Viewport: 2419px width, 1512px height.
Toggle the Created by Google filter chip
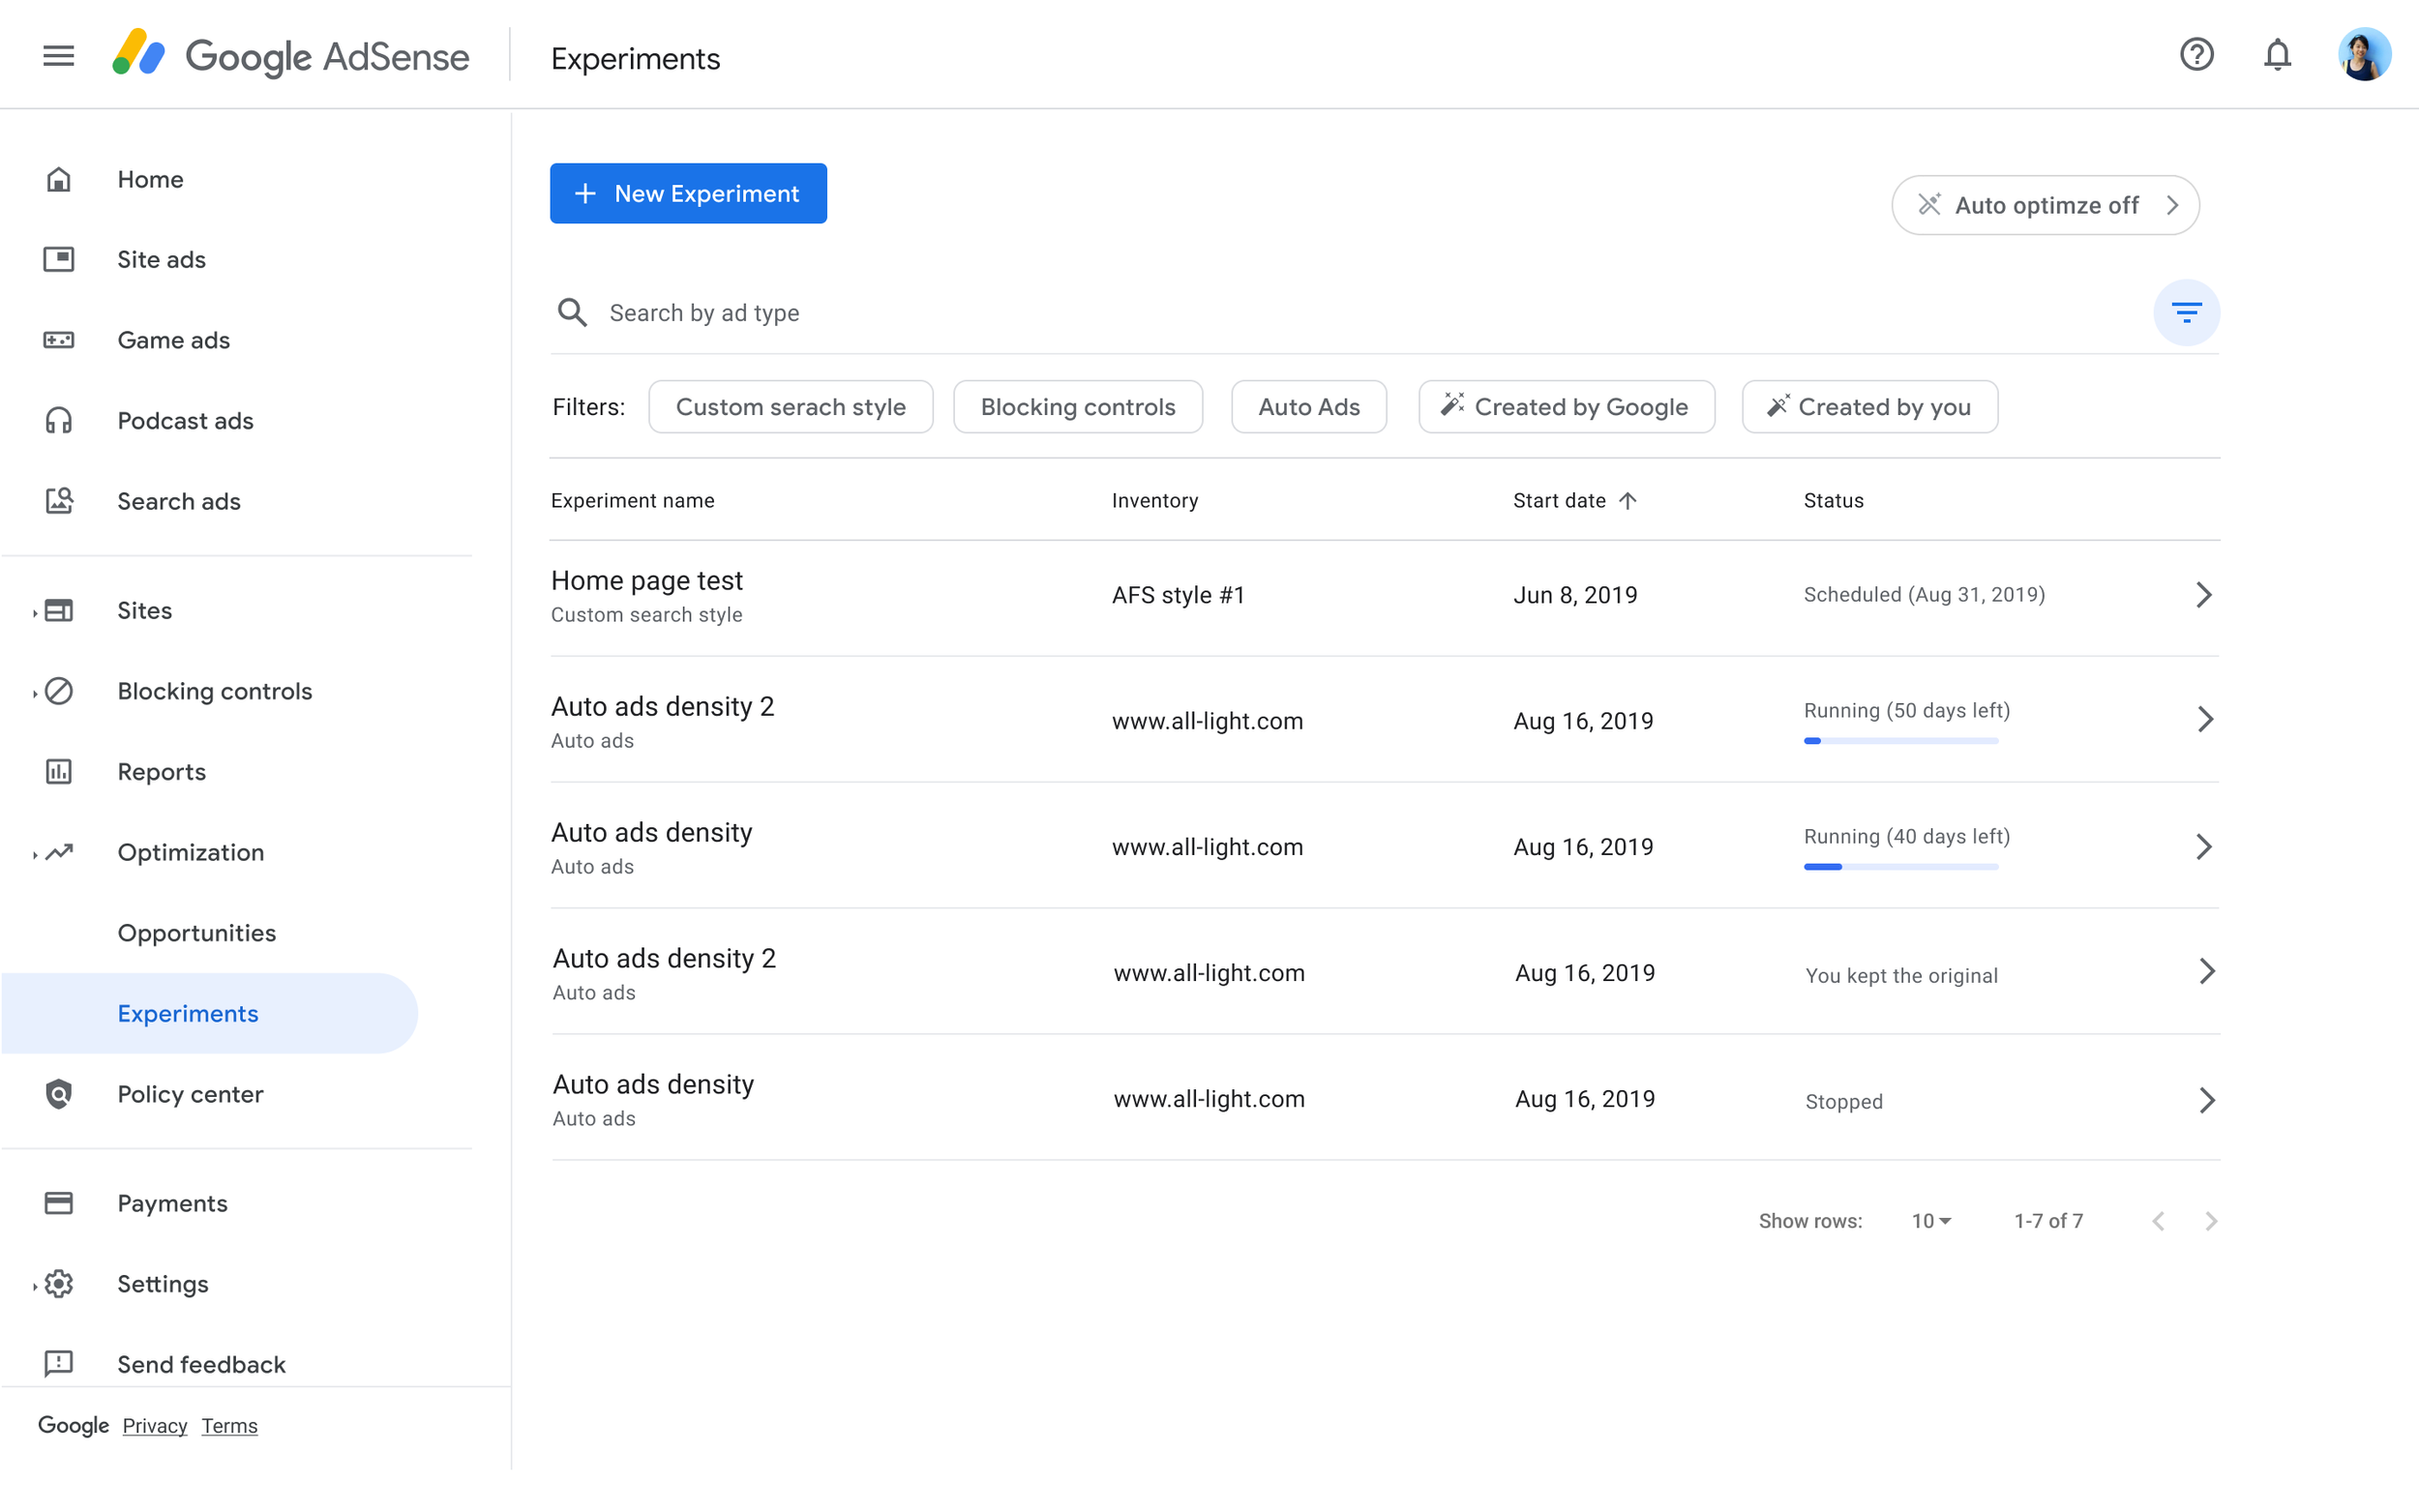(x=1566, y=407)
